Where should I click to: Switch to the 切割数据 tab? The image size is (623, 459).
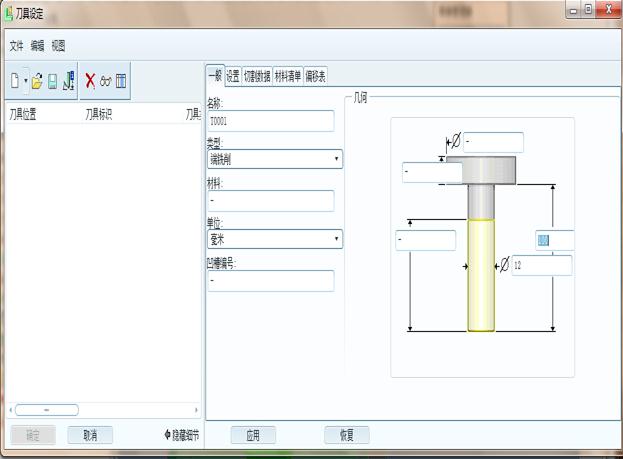tap(257, 75)
